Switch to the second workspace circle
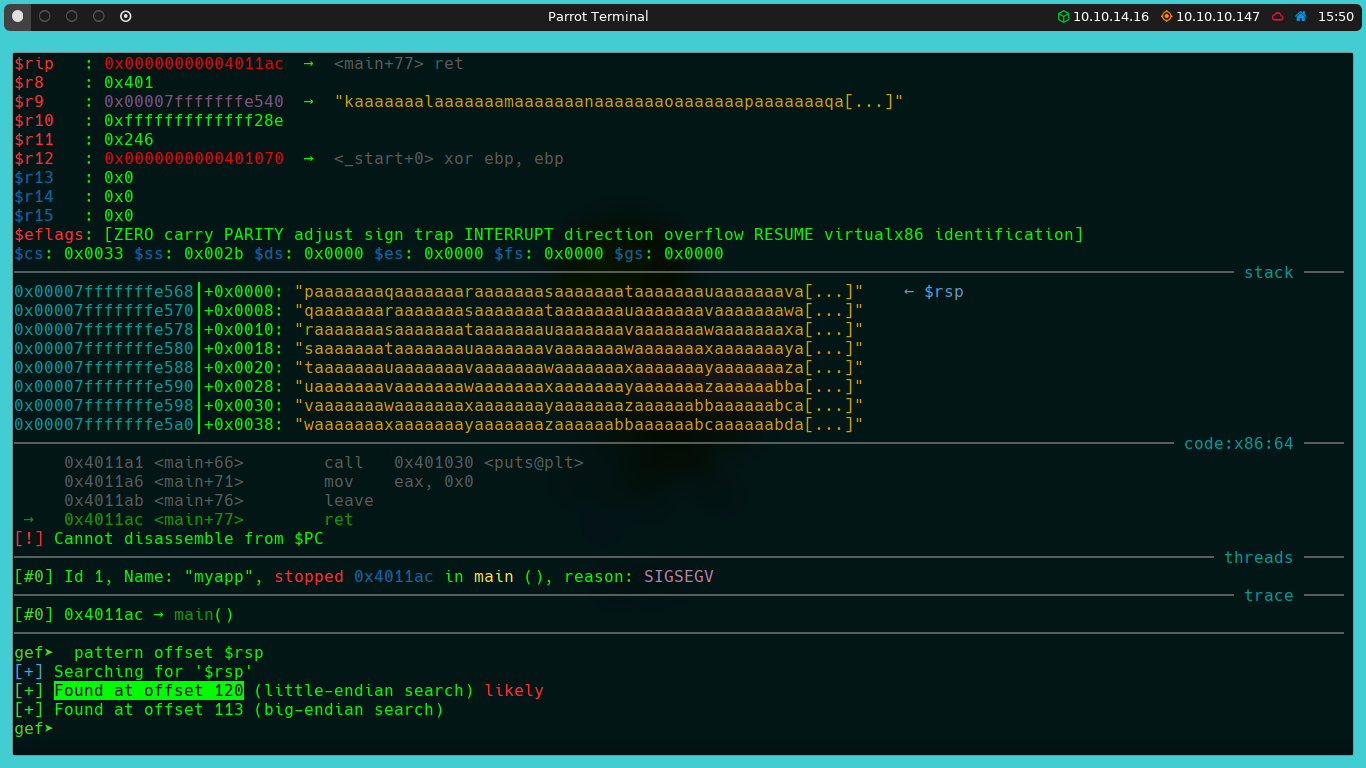This screenshot has height=768, width=1366. pyautogui.click(x=45, y=16)
